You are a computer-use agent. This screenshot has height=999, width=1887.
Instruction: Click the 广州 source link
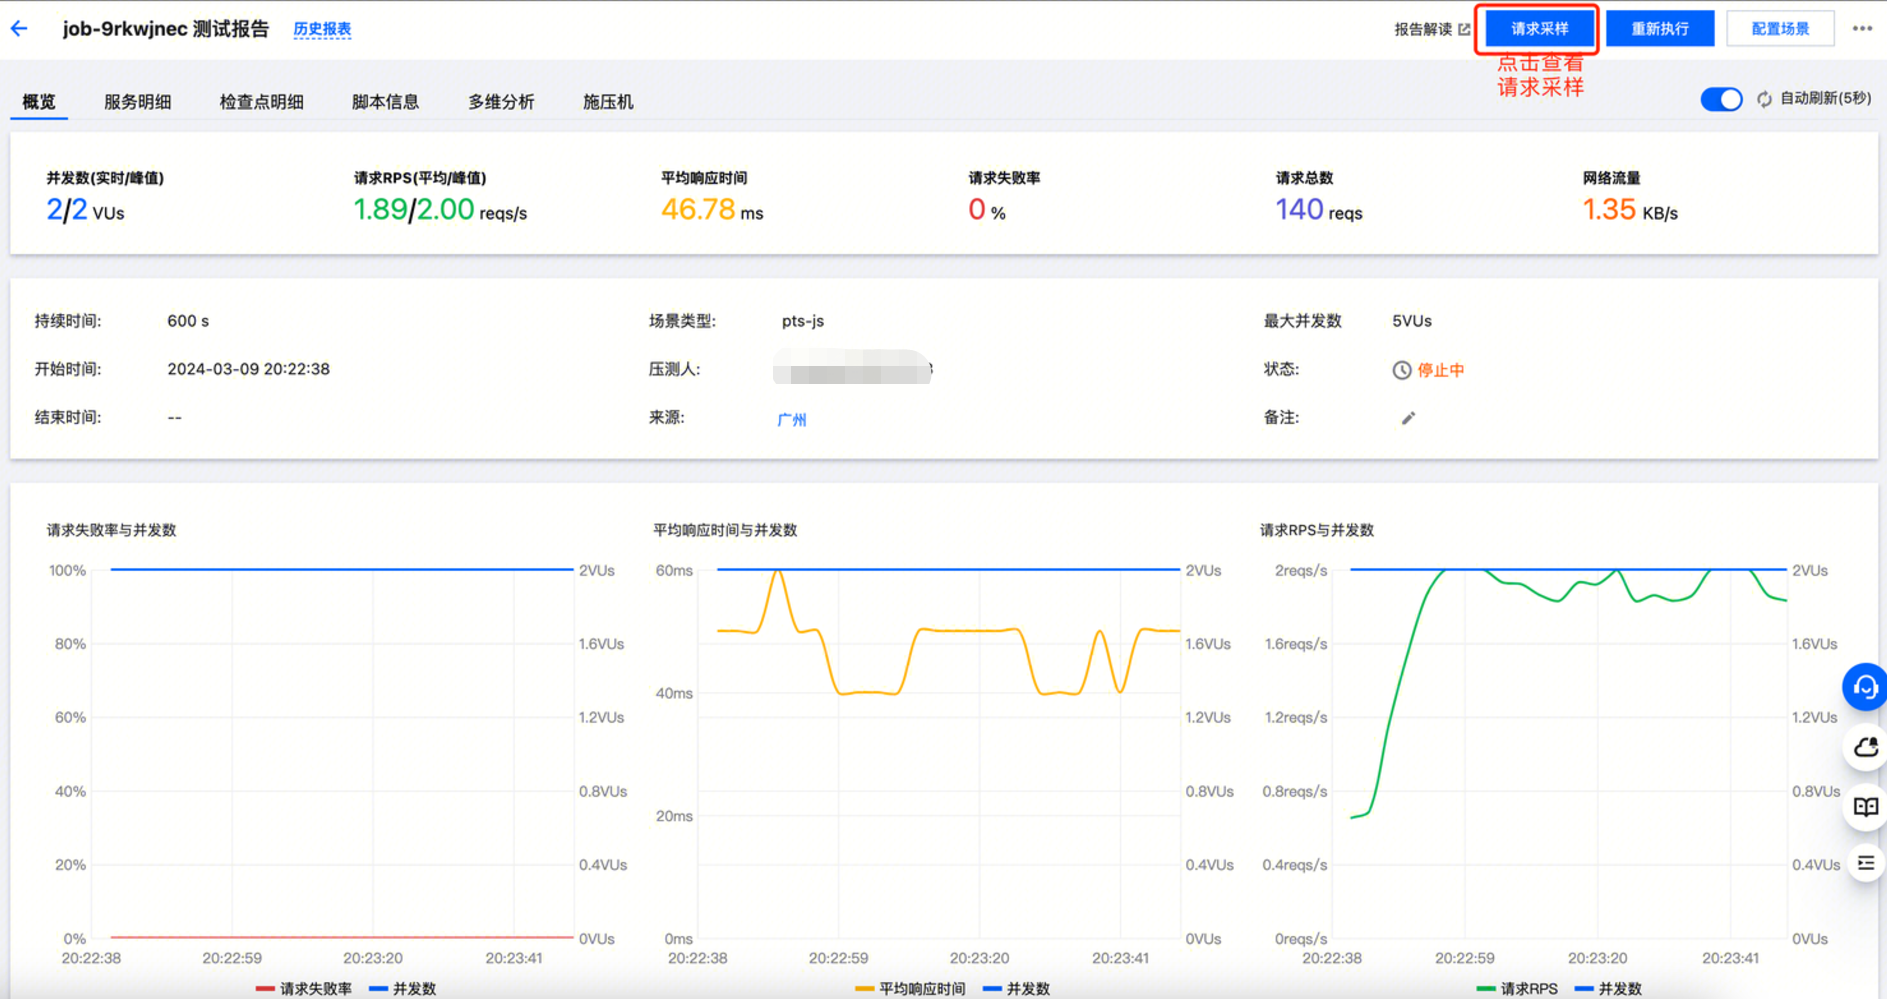click(791, 419)
